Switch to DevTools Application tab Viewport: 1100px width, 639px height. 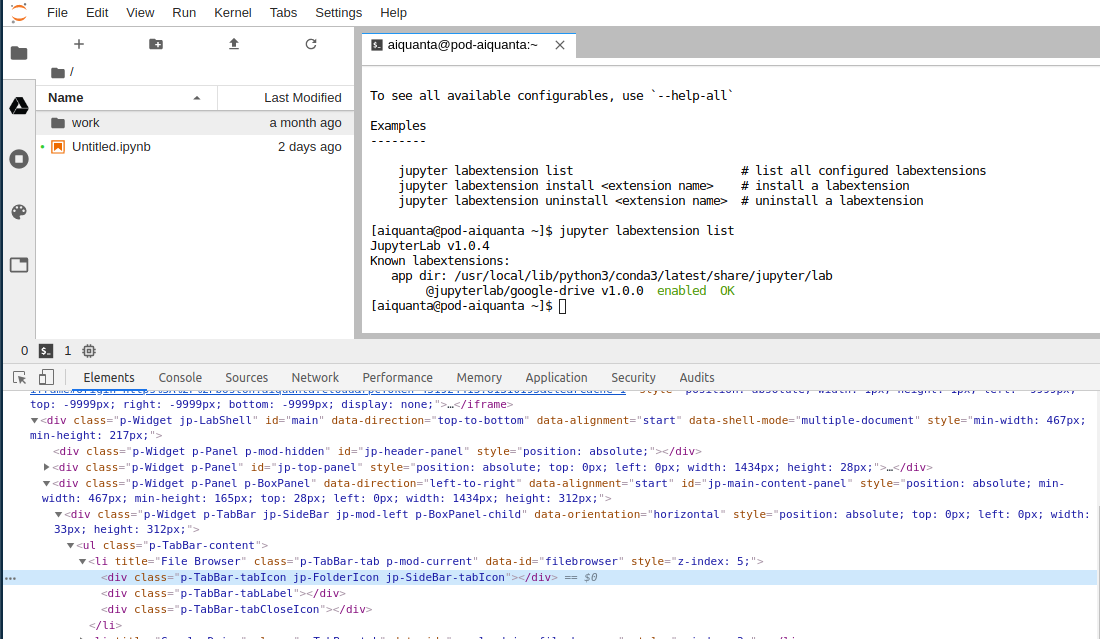pyautogui.click(x=556, y=377)
